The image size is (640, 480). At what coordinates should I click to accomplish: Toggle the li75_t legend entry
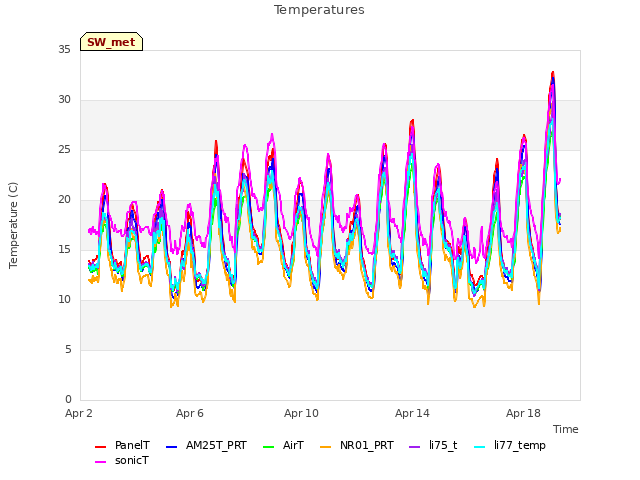click(433, 445)
